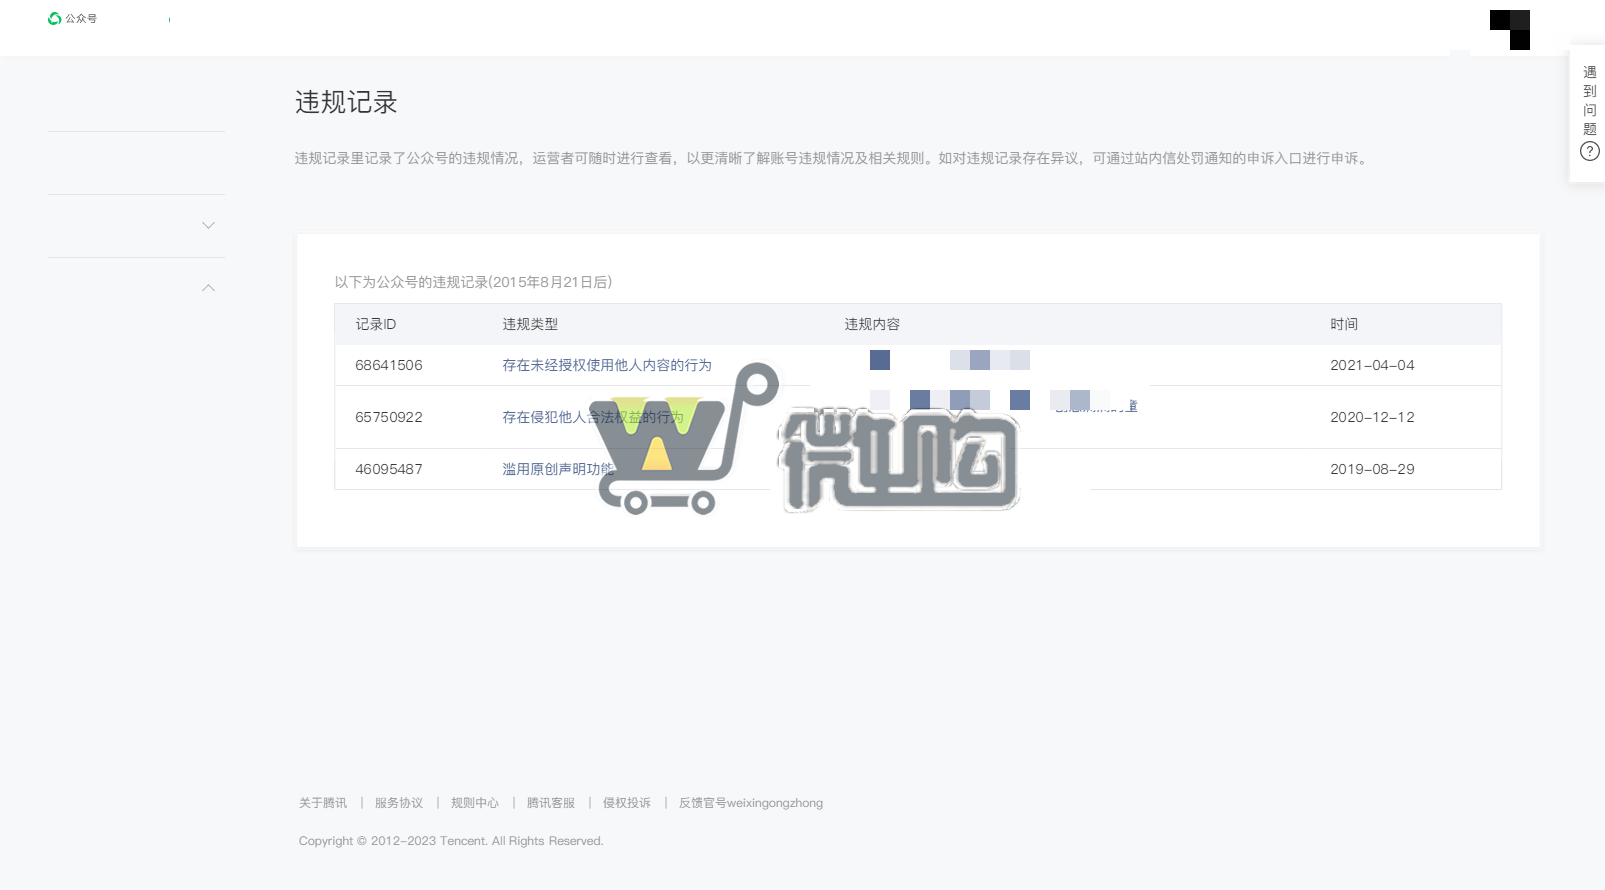Click 反馈官号weixingongzhong footer link
This screenshot has width=1605, height=890.
[x=750, y=803]
